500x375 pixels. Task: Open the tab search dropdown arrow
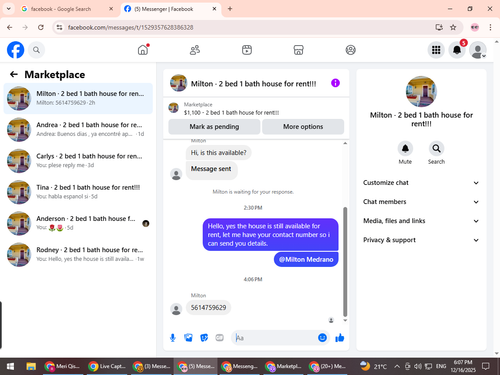coord(9,9)
